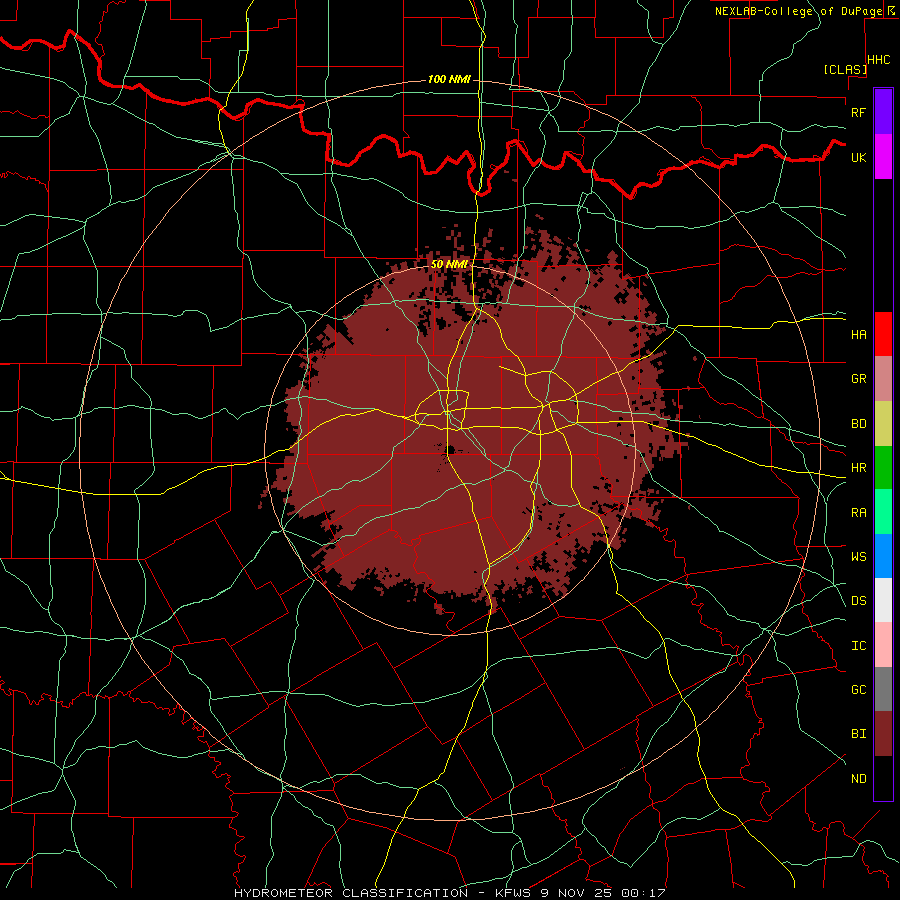The image size is (900, 900).
Task: Click the IC legend label
Action: [858, 646]
